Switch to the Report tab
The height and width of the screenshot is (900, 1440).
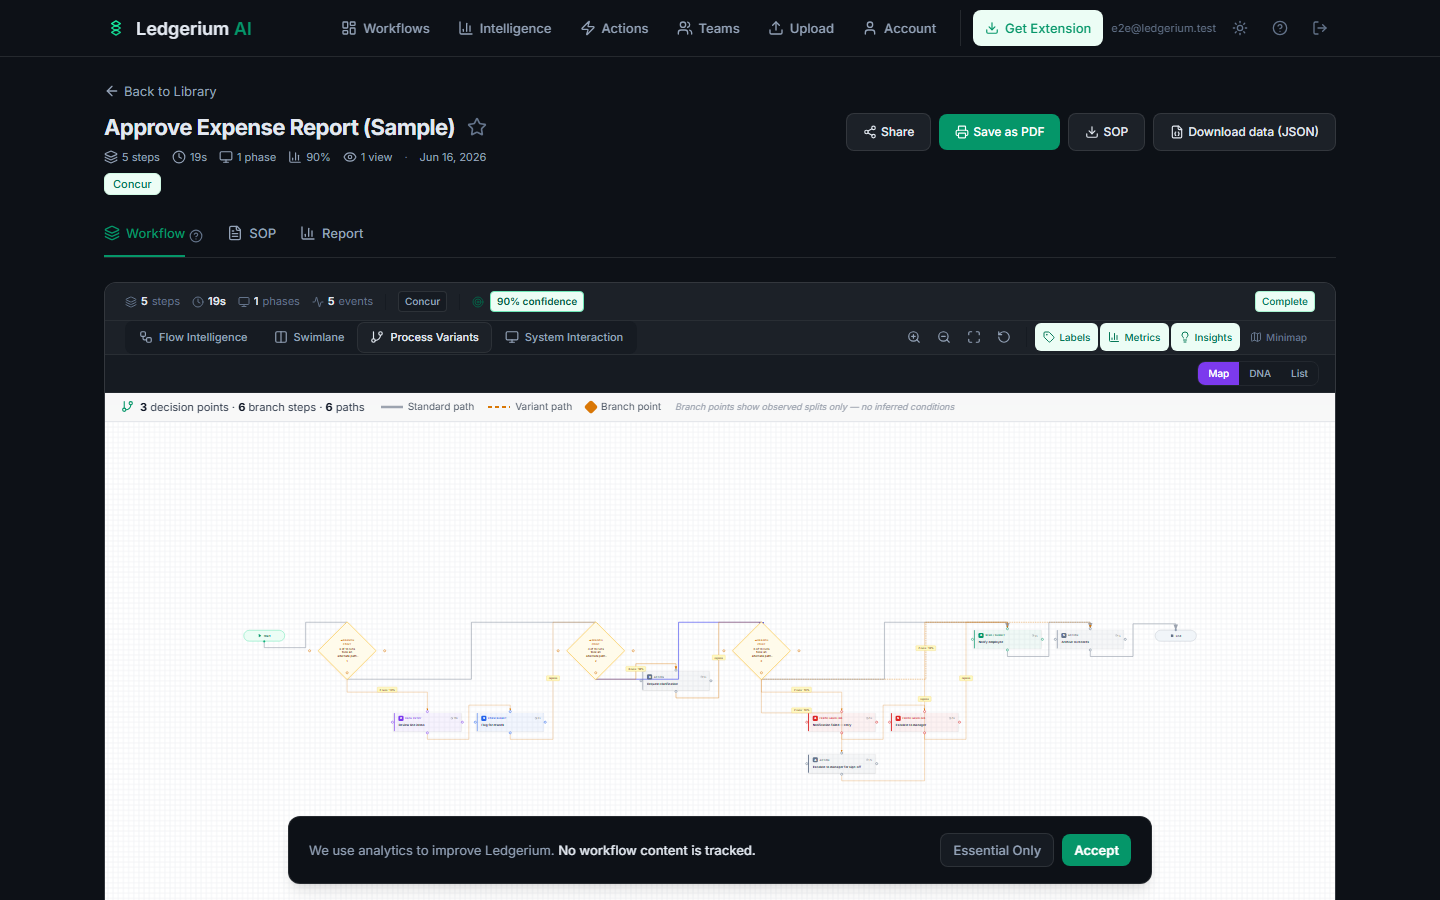pyautogui.click(x=332, y=233)
